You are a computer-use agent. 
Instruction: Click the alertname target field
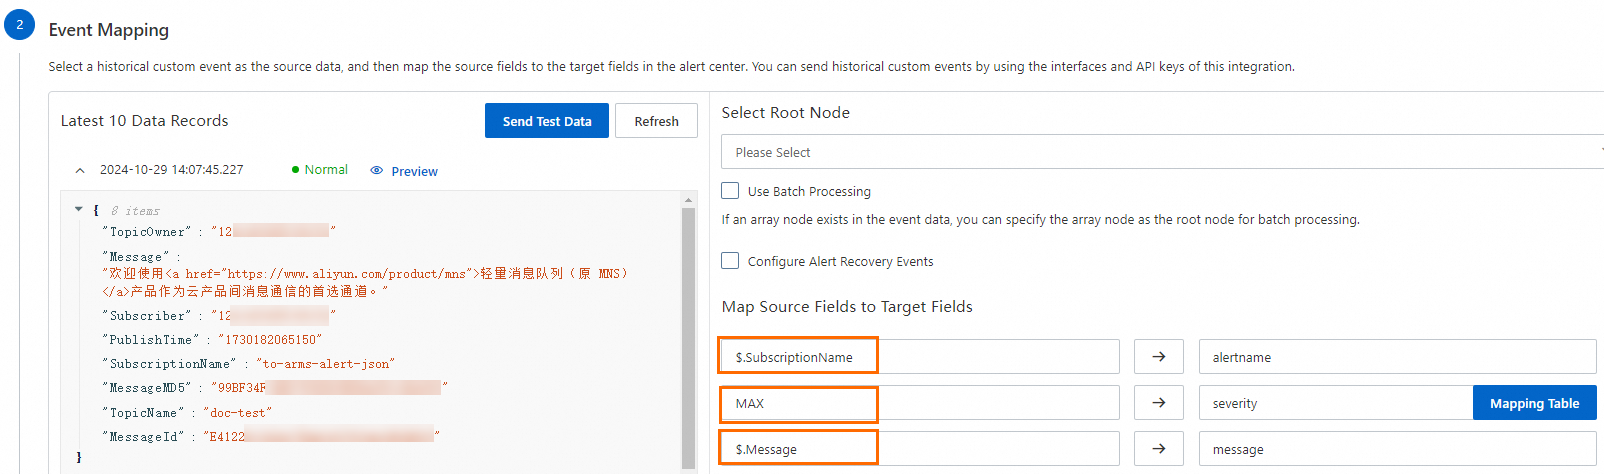coord(1397,357)
